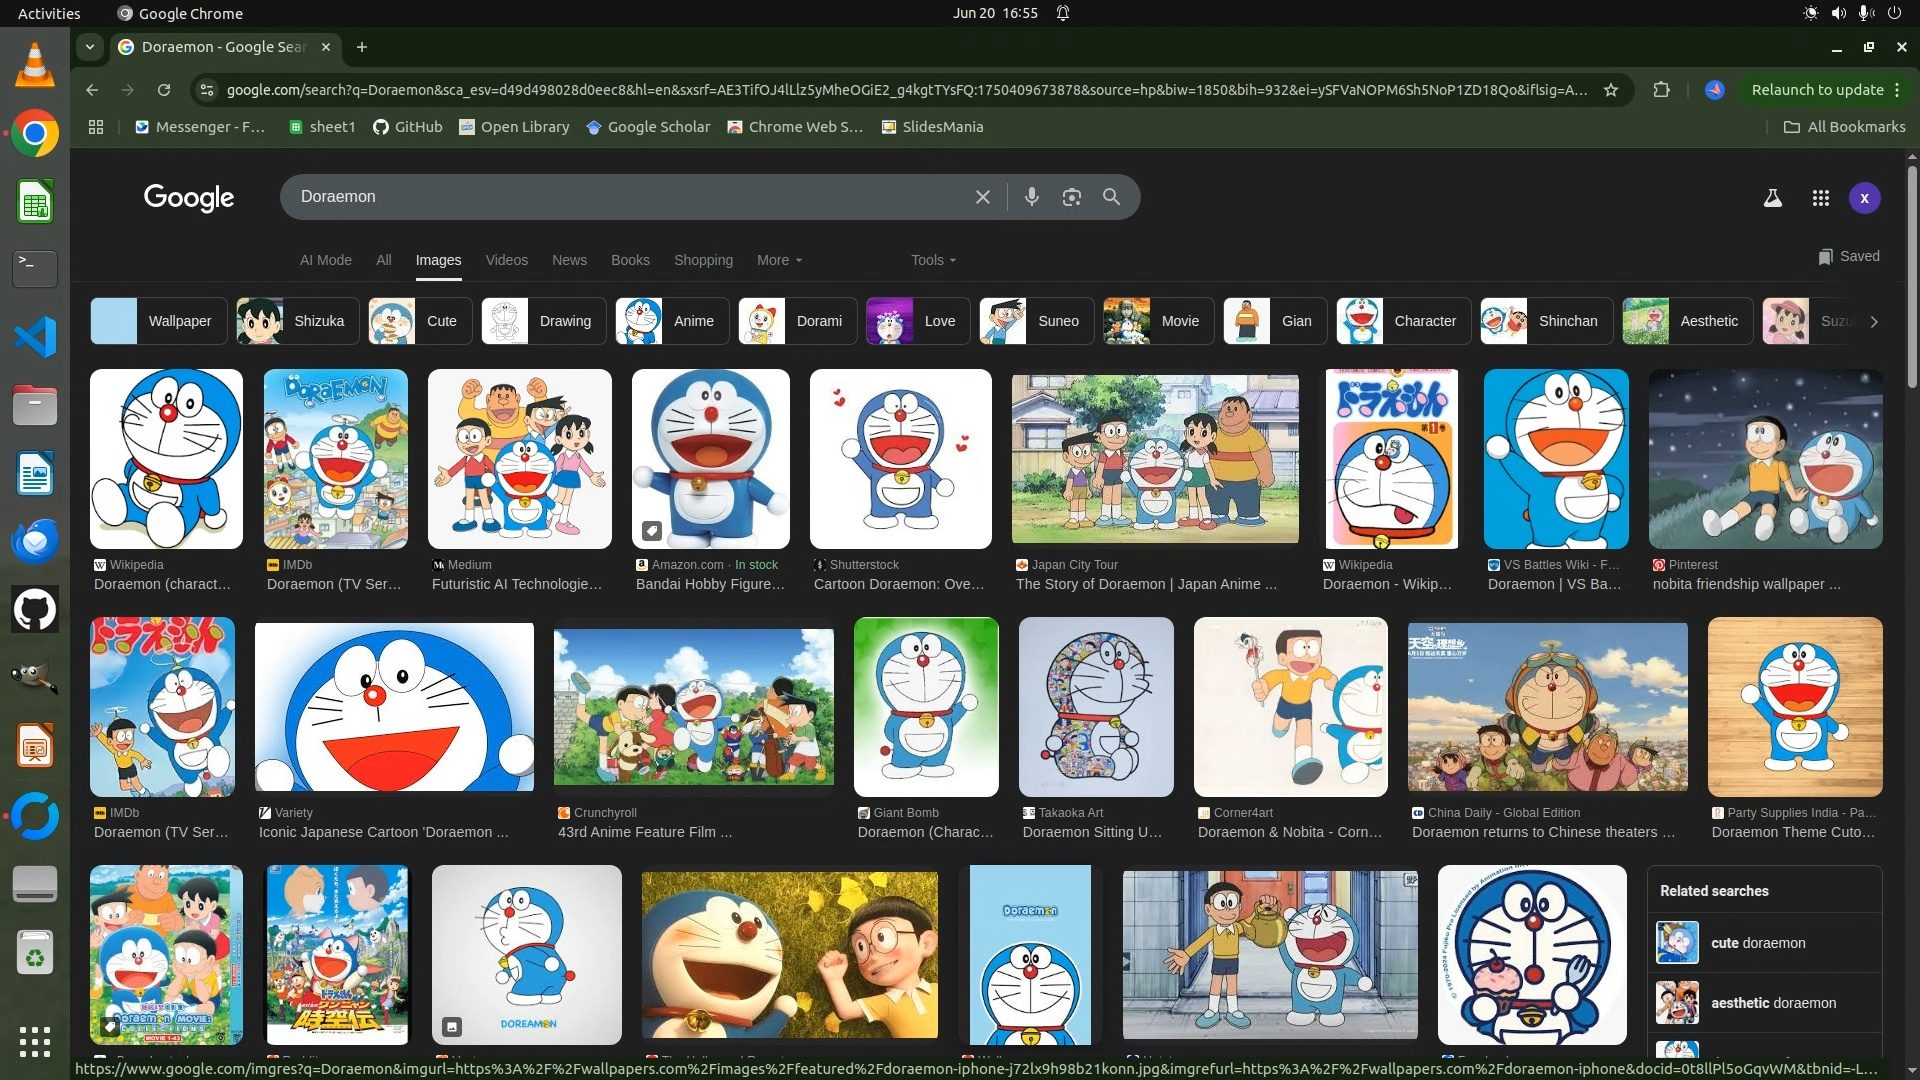Screen dimensions: 1920x1080
Task: Open the cute doraemon related search
Action: pos(1757,943)
